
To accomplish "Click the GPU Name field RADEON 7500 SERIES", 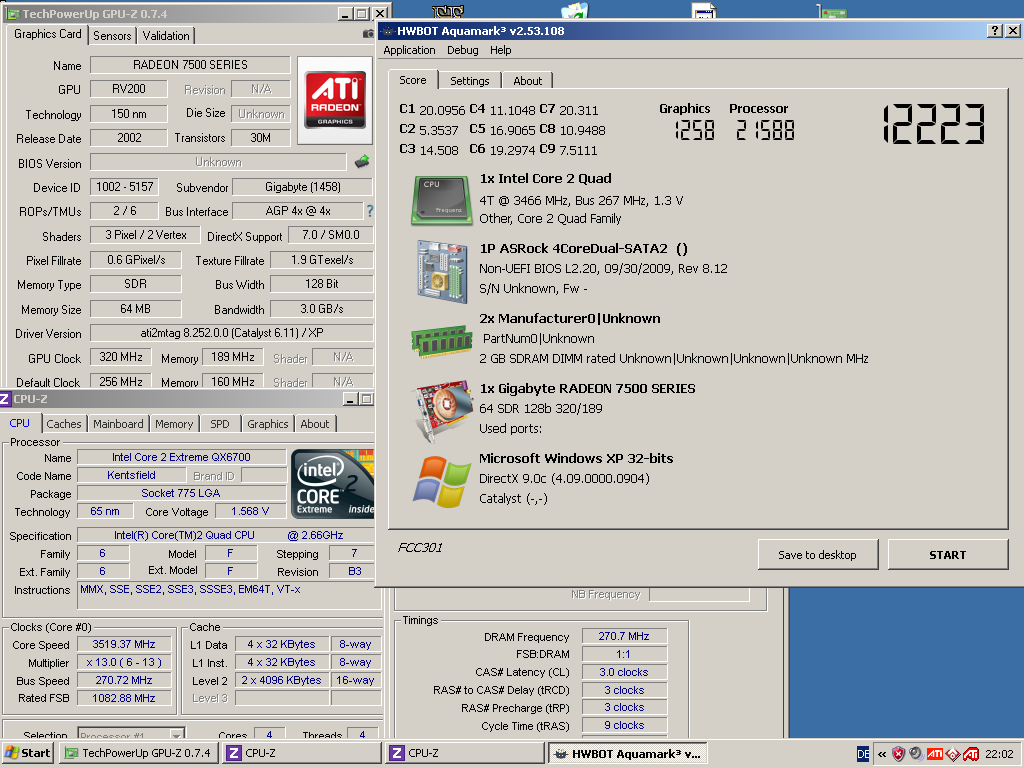I will [x=190, y=65].
